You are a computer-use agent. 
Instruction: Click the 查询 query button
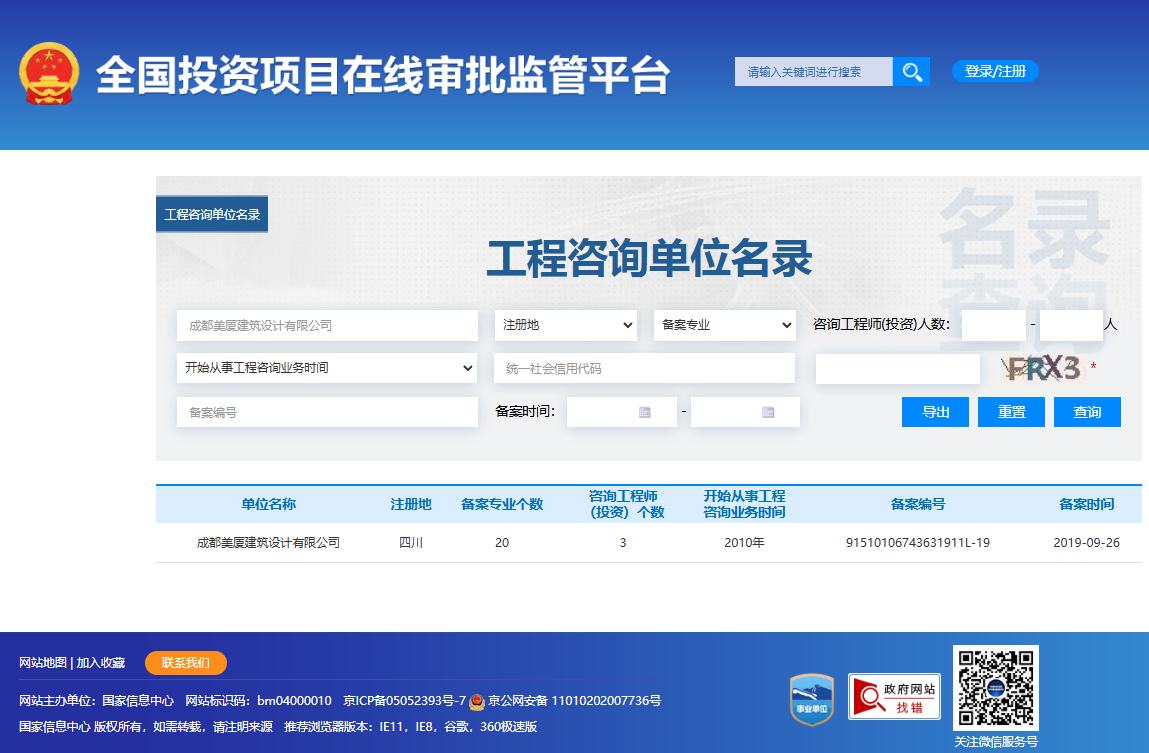tap(1087, 412)
